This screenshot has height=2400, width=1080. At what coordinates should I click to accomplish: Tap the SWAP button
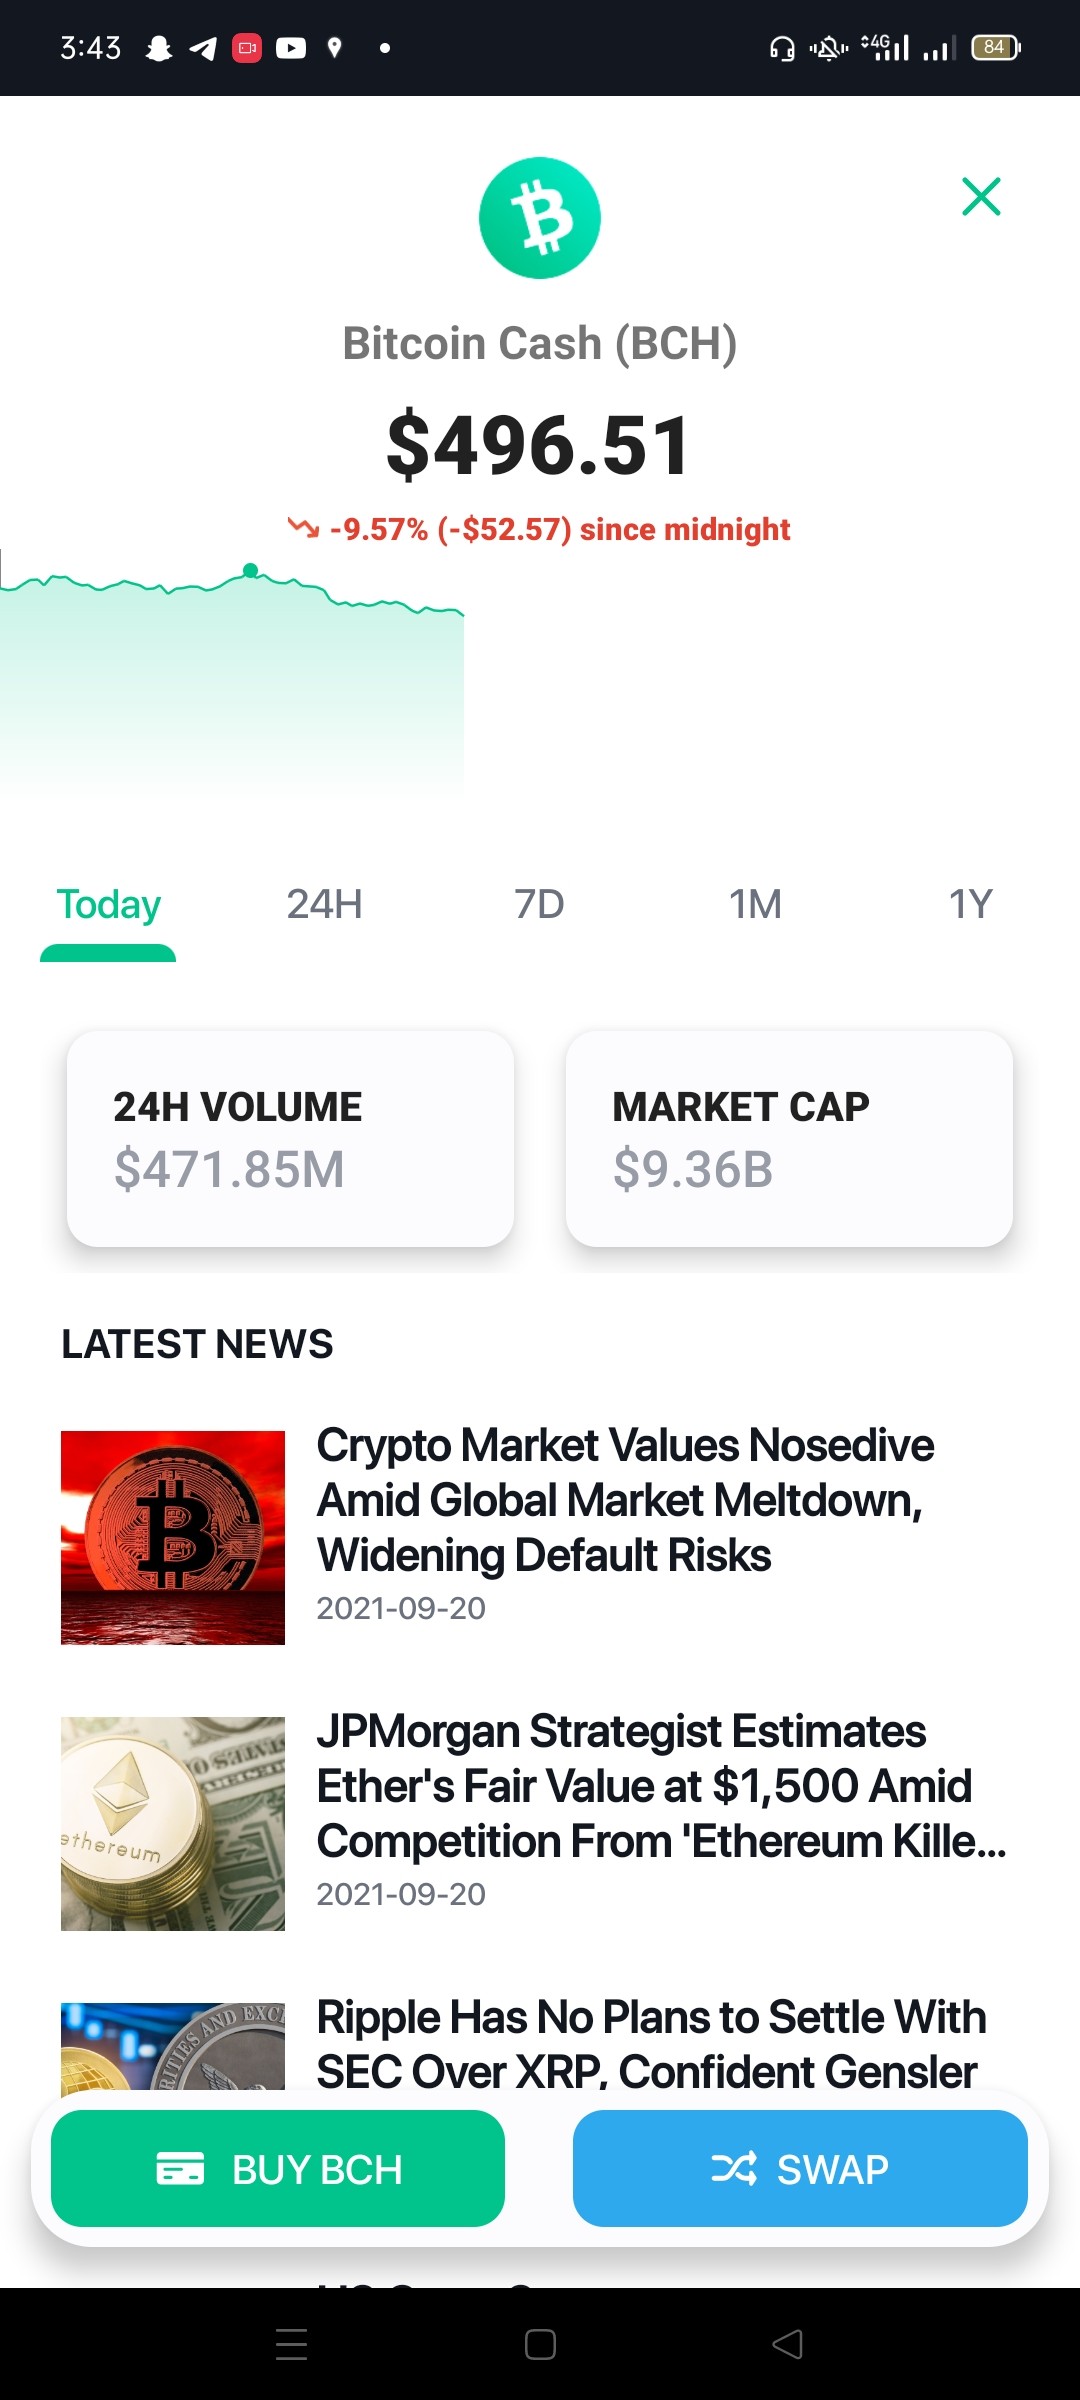pos(800,2168)
